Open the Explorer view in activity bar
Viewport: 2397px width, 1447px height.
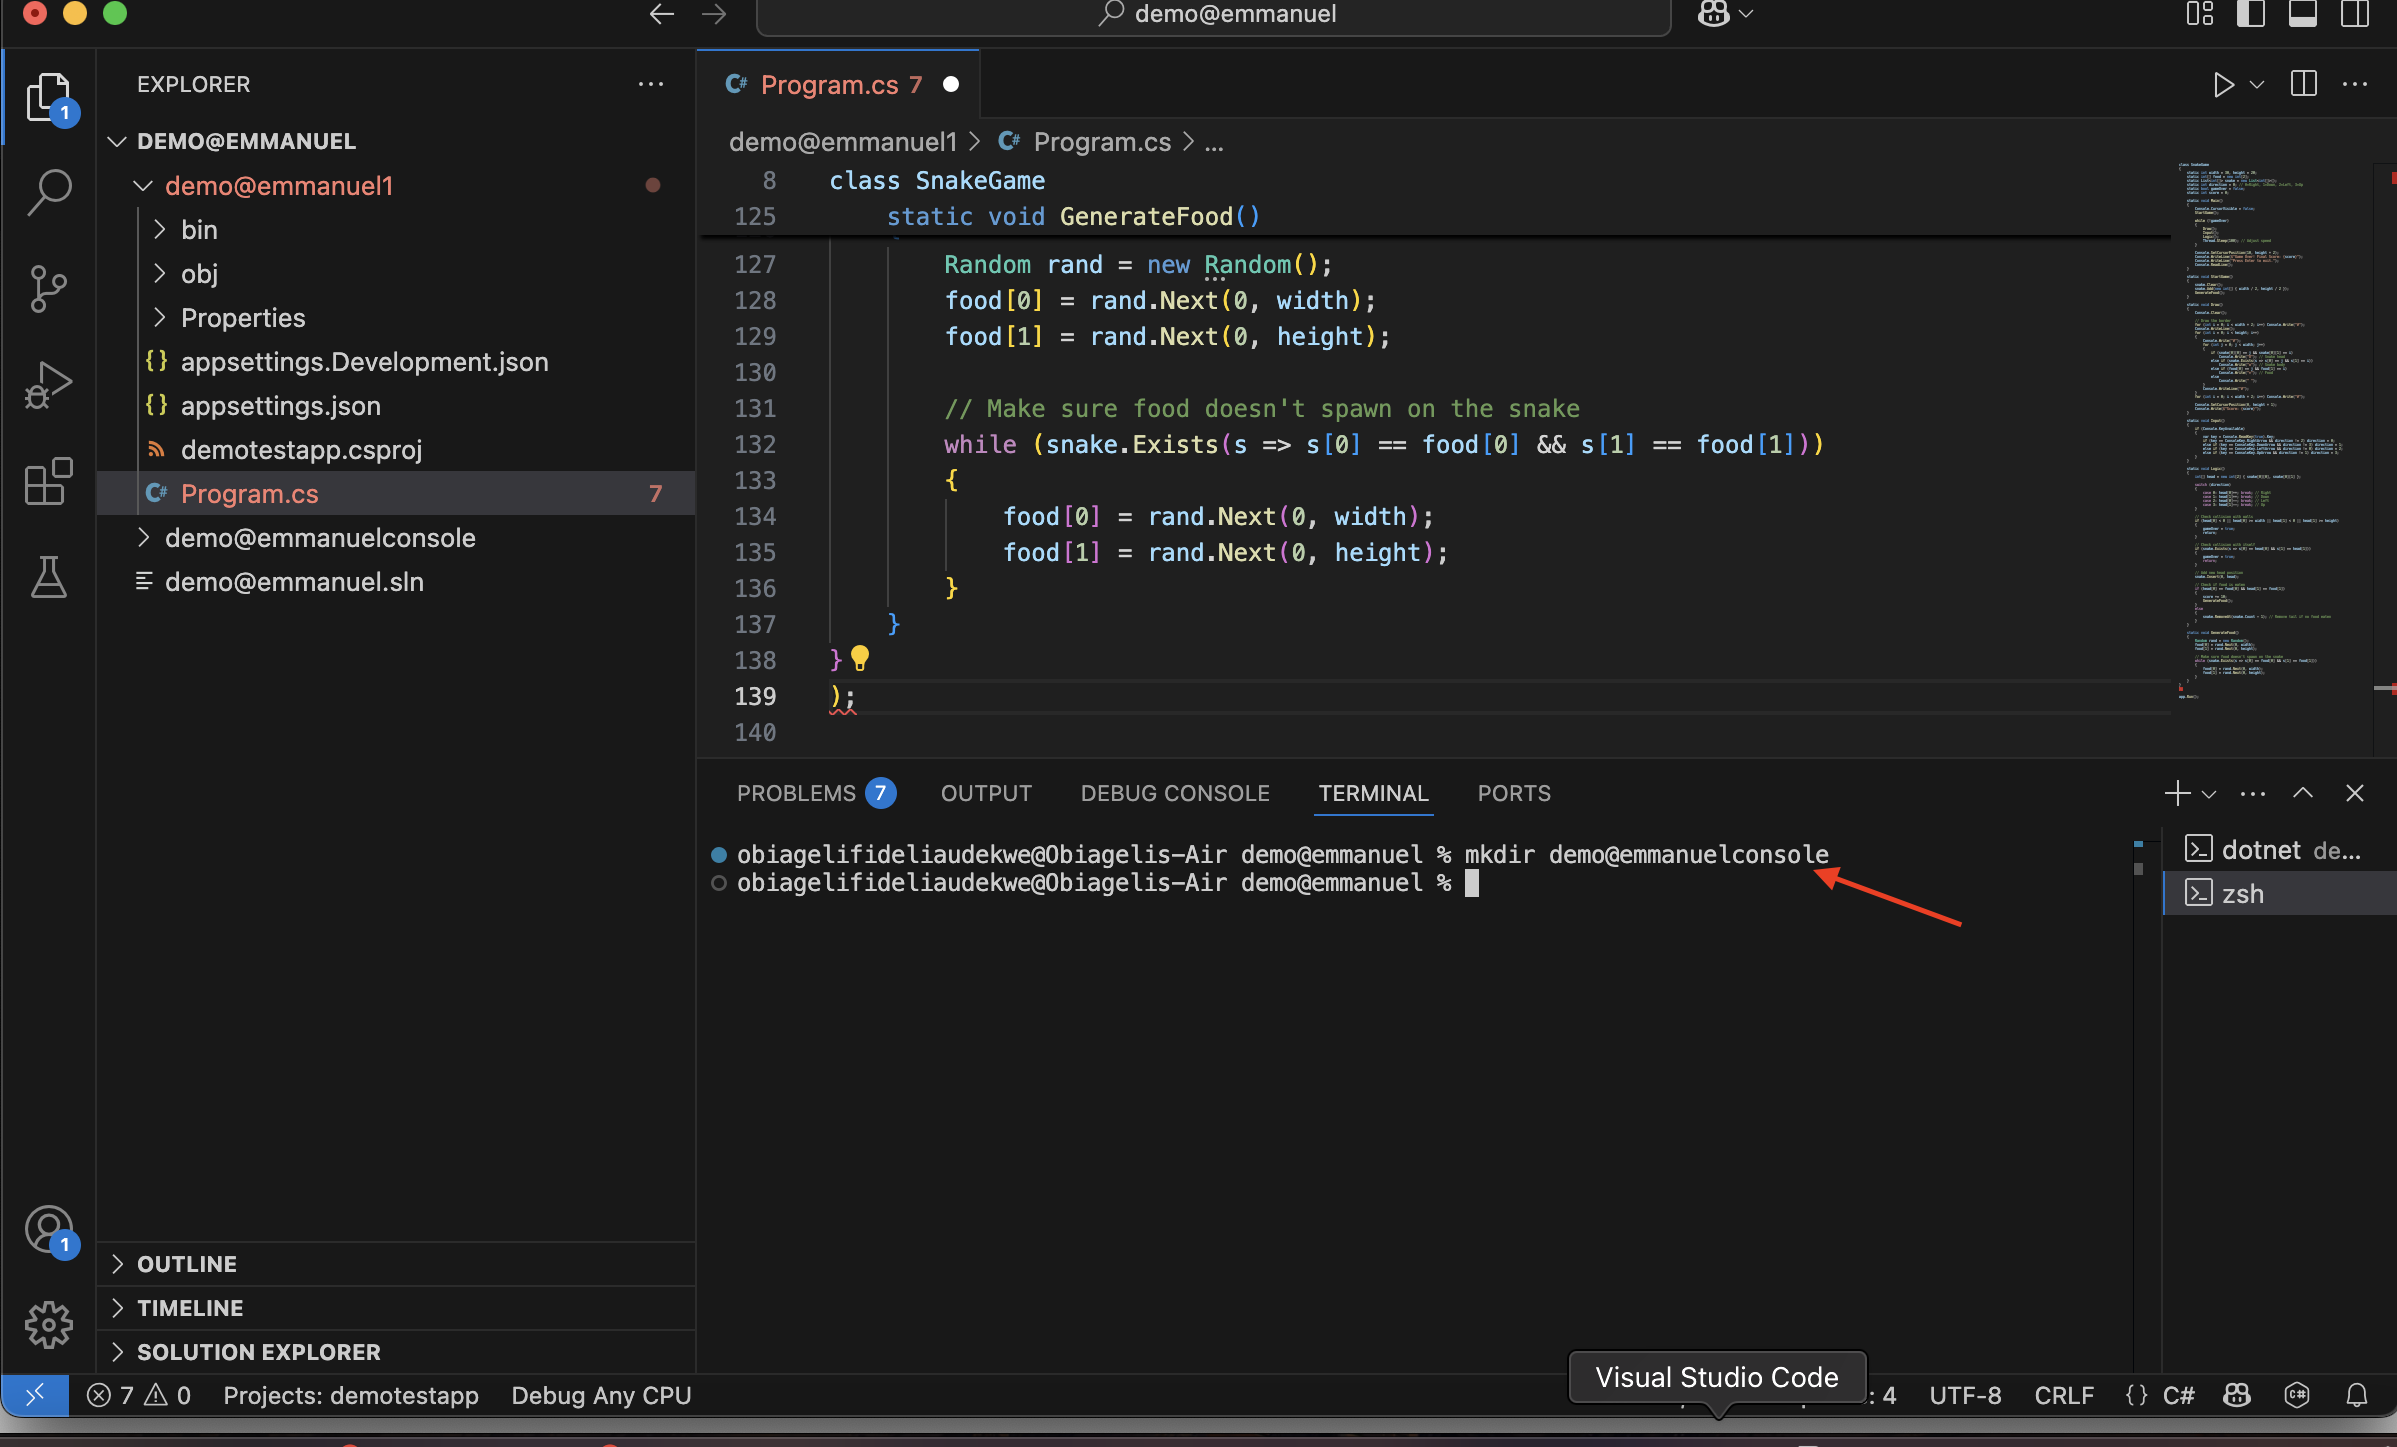click(49, 97)
